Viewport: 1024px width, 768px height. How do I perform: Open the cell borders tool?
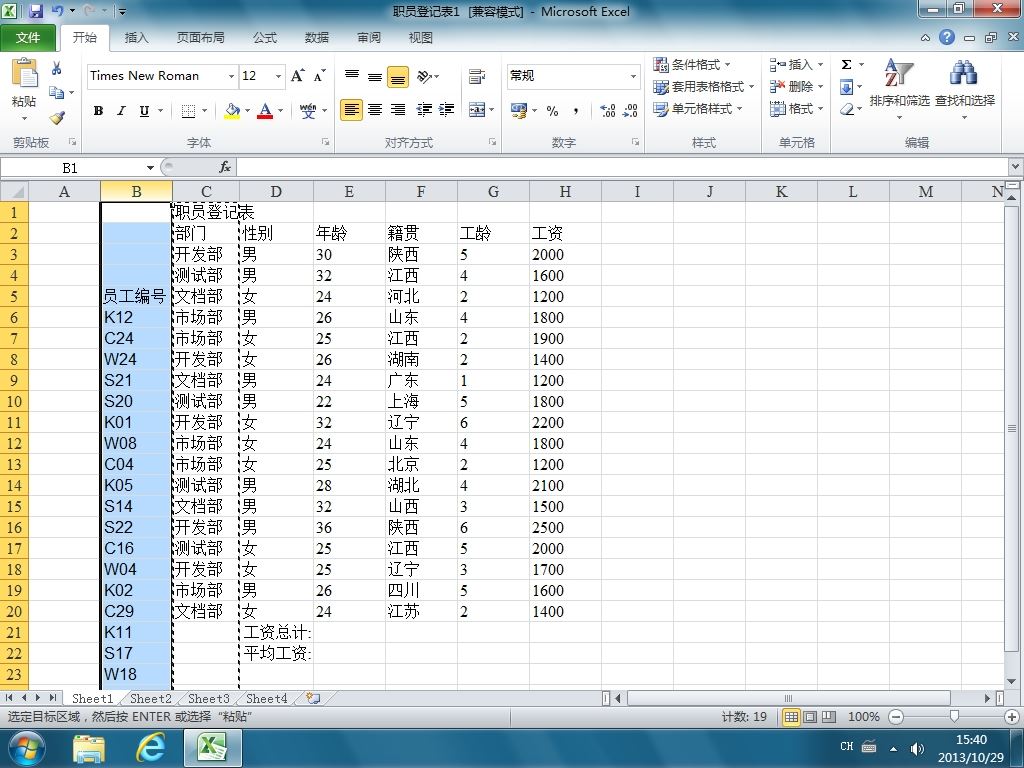point(188,111)
